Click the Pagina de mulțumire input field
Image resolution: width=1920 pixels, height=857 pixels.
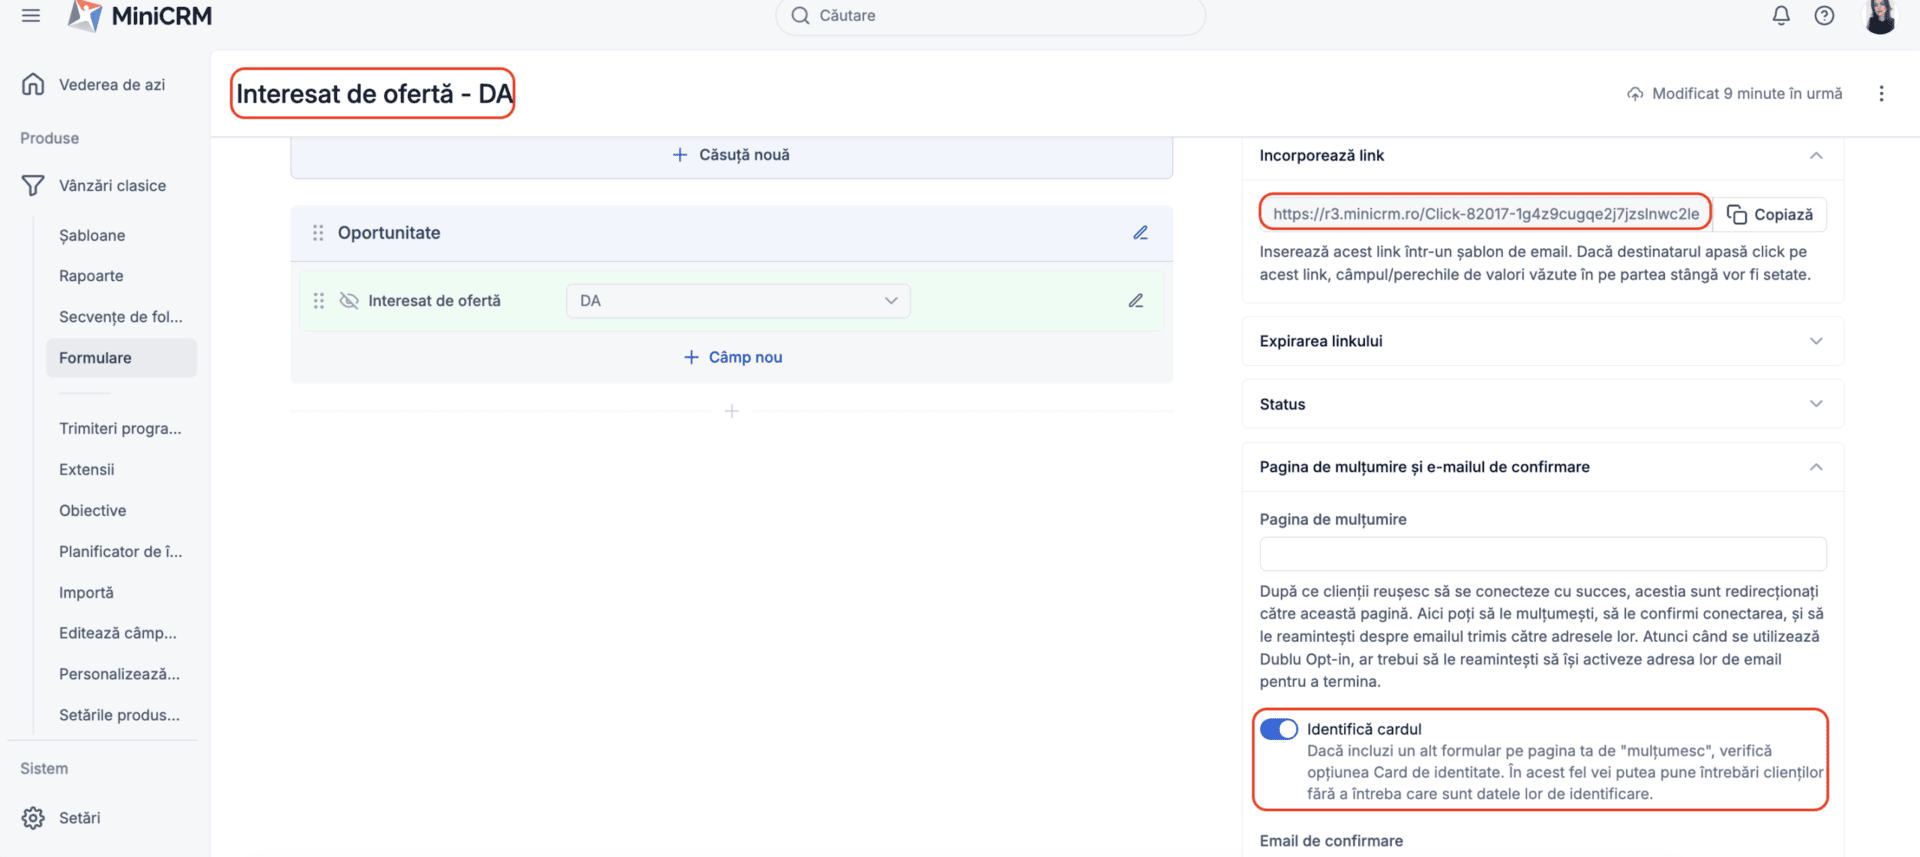(1542, 554)
